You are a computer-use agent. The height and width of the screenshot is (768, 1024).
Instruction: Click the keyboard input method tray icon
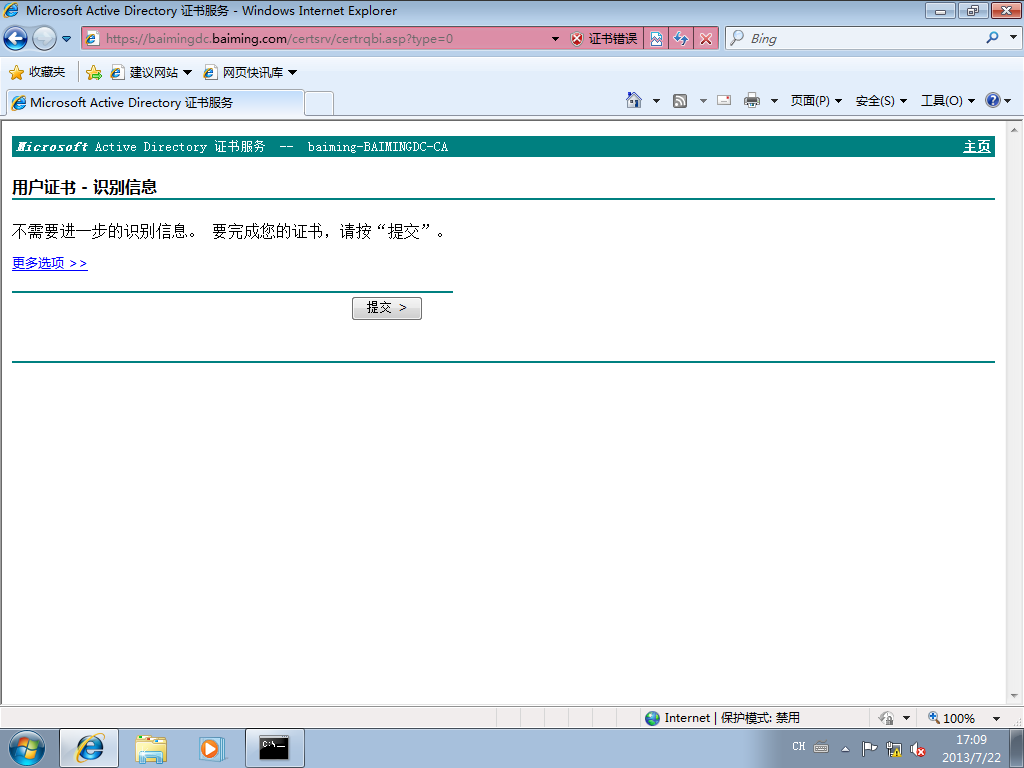tap(822, 748)
